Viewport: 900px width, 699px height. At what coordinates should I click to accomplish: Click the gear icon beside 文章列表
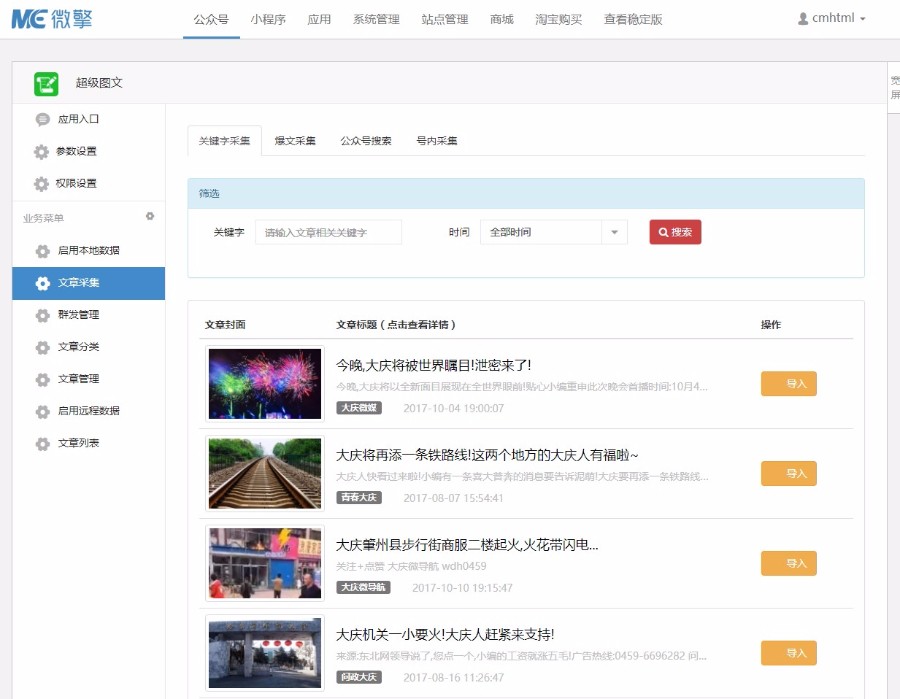(x=42, y=444)
